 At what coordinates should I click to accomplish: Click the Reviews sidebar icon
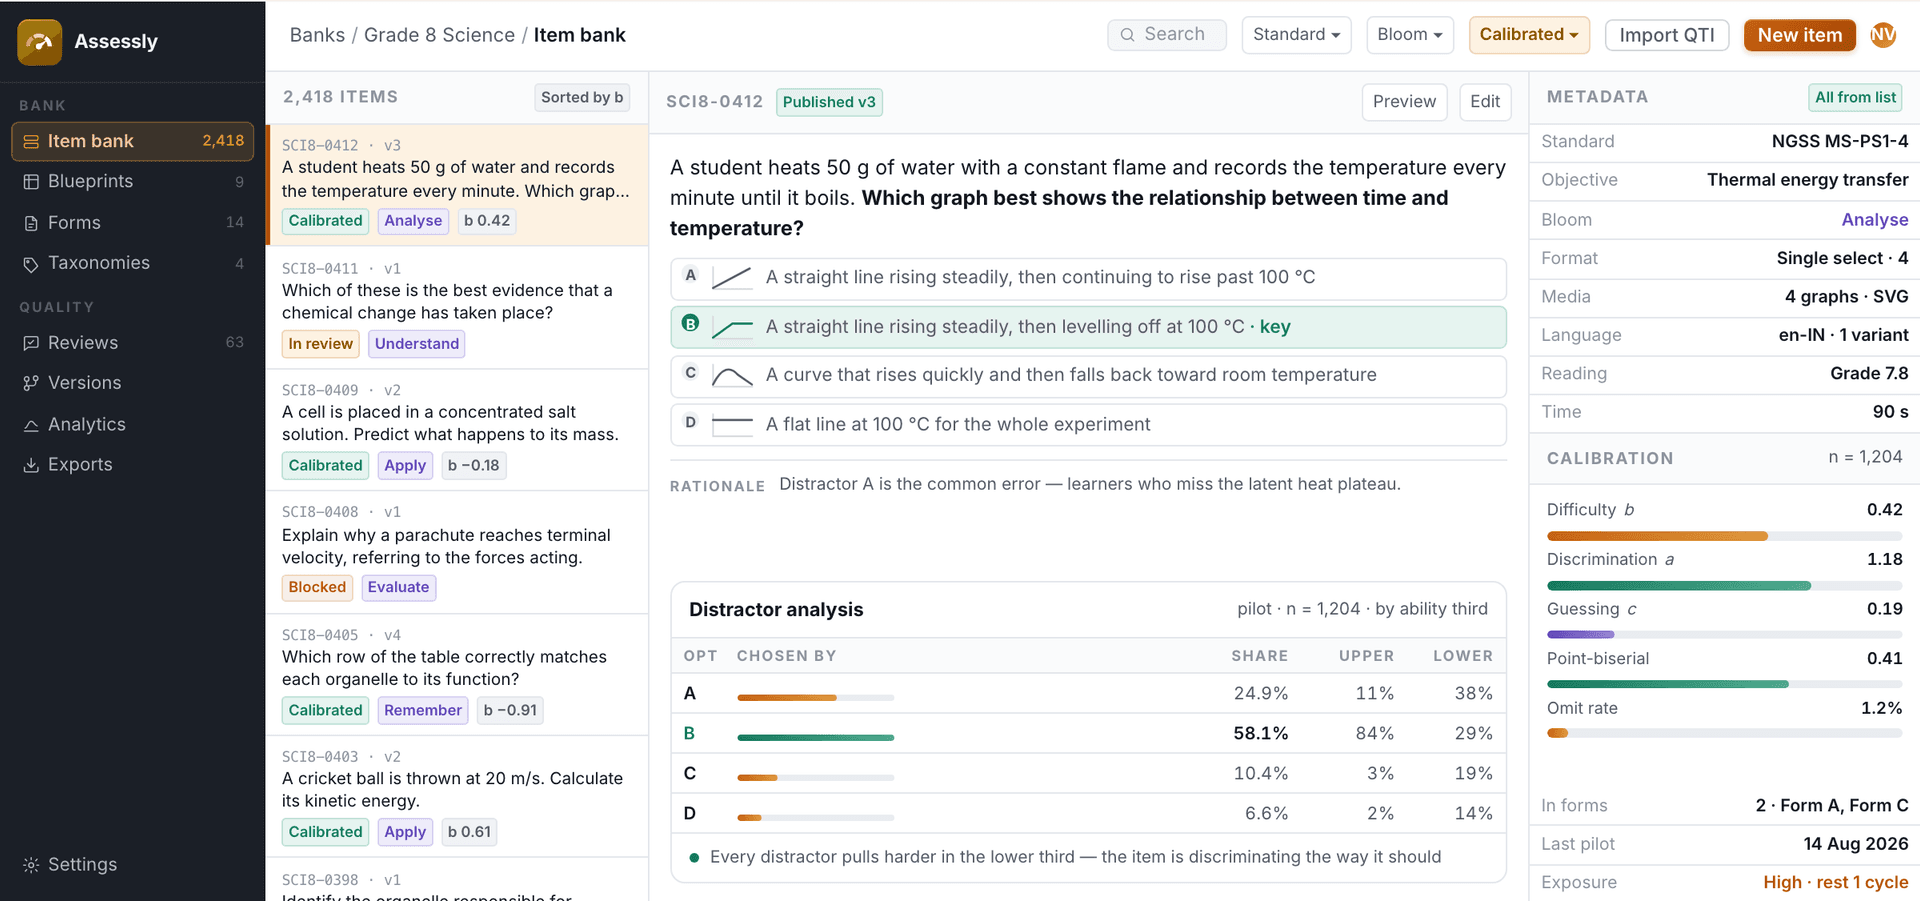pyautogui.click(x=31, y=343)
